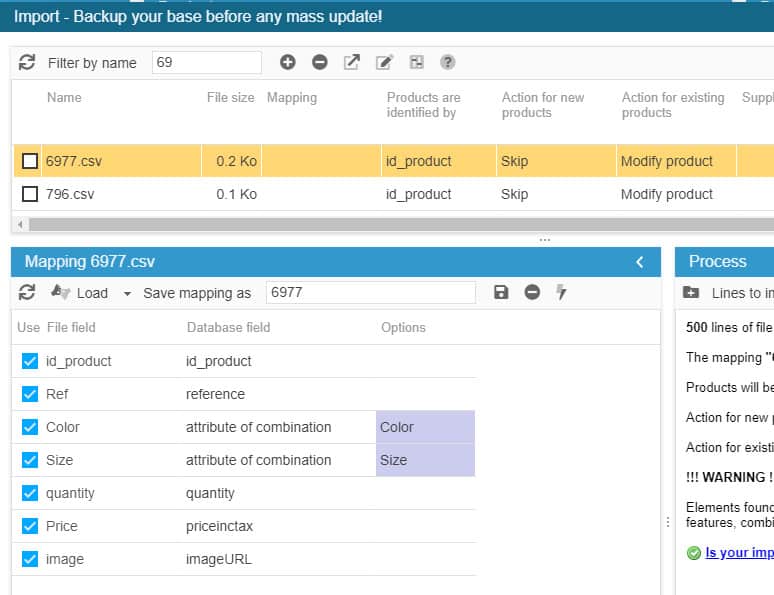The height and width of the screenshot is (595, 774).
Task: Click the minus icon to delete the file
Action: click(320, 62)
